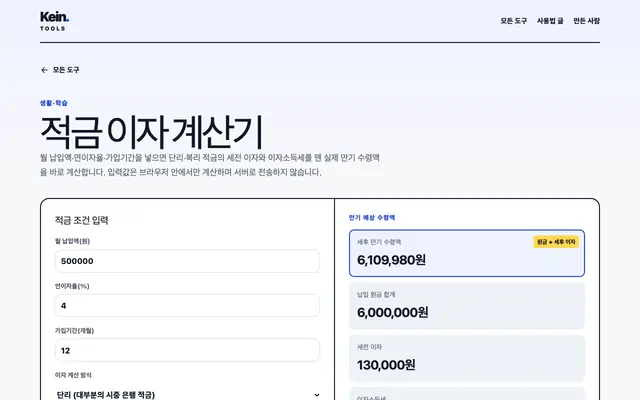This screenshot has height=400, width=640.
Task: Select the 130,000원 pre-tax interest value
Action: (x=386, y=365)
